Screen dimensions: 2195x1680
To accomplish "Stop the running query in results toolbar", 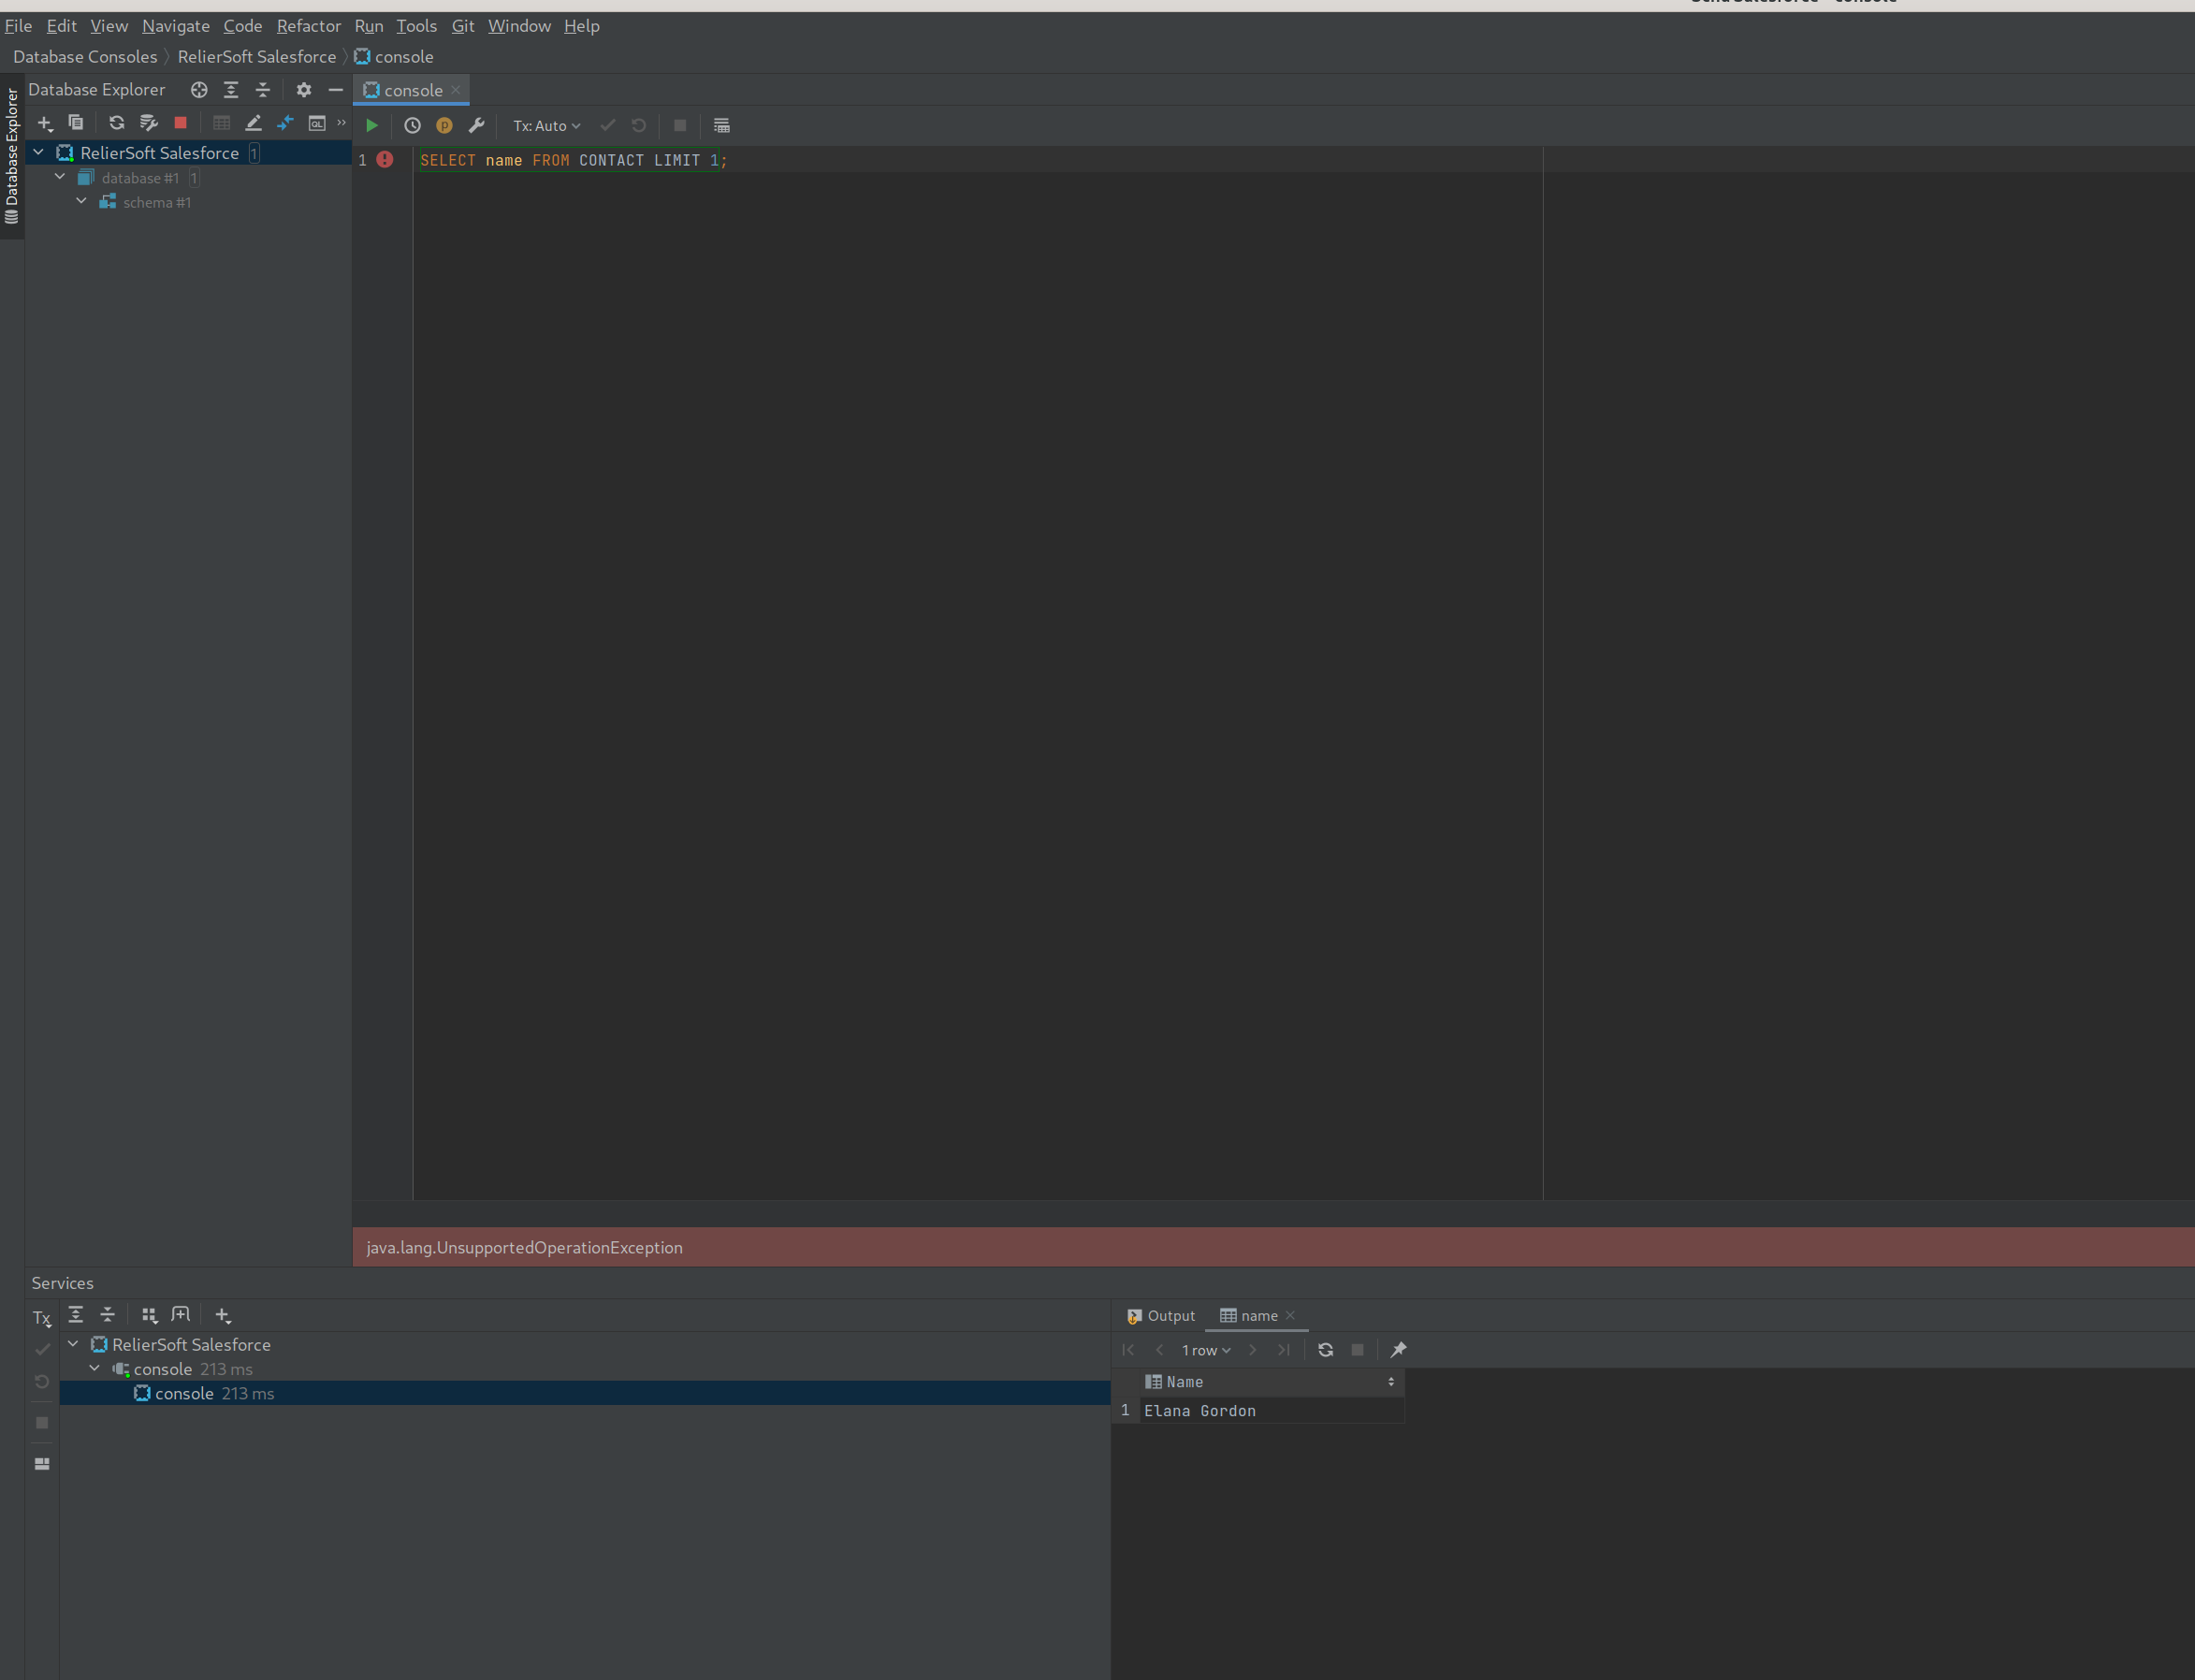I will 1357,1349.
